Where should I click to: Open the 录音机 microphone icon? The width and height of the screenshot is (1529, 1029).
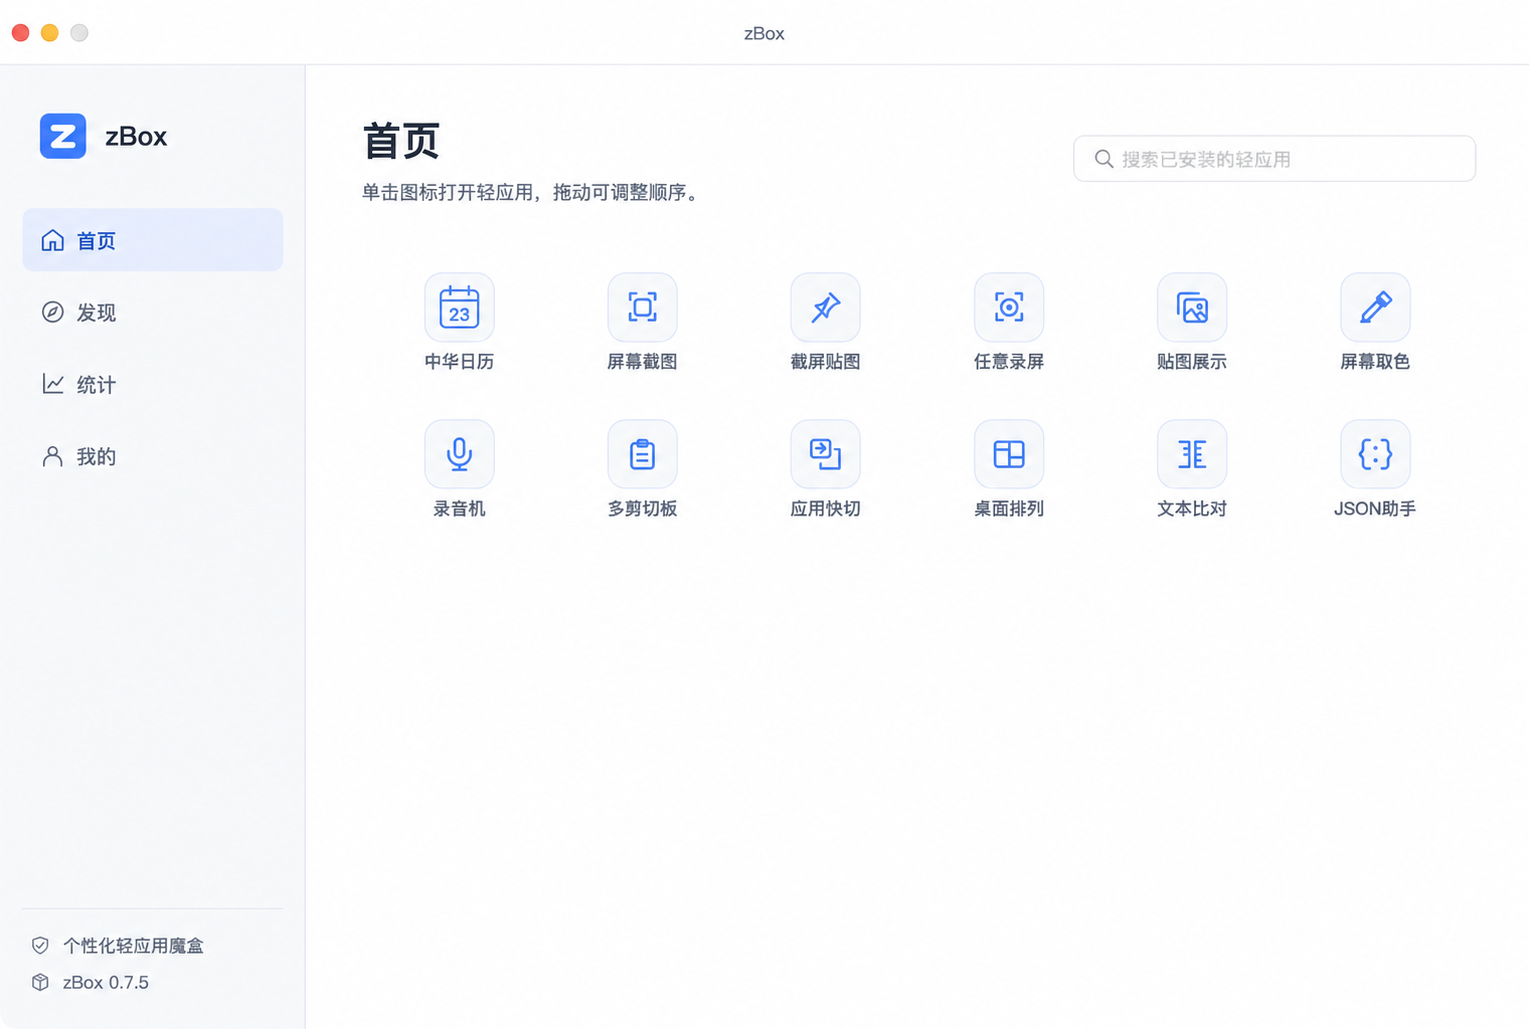tap(459, 454)
